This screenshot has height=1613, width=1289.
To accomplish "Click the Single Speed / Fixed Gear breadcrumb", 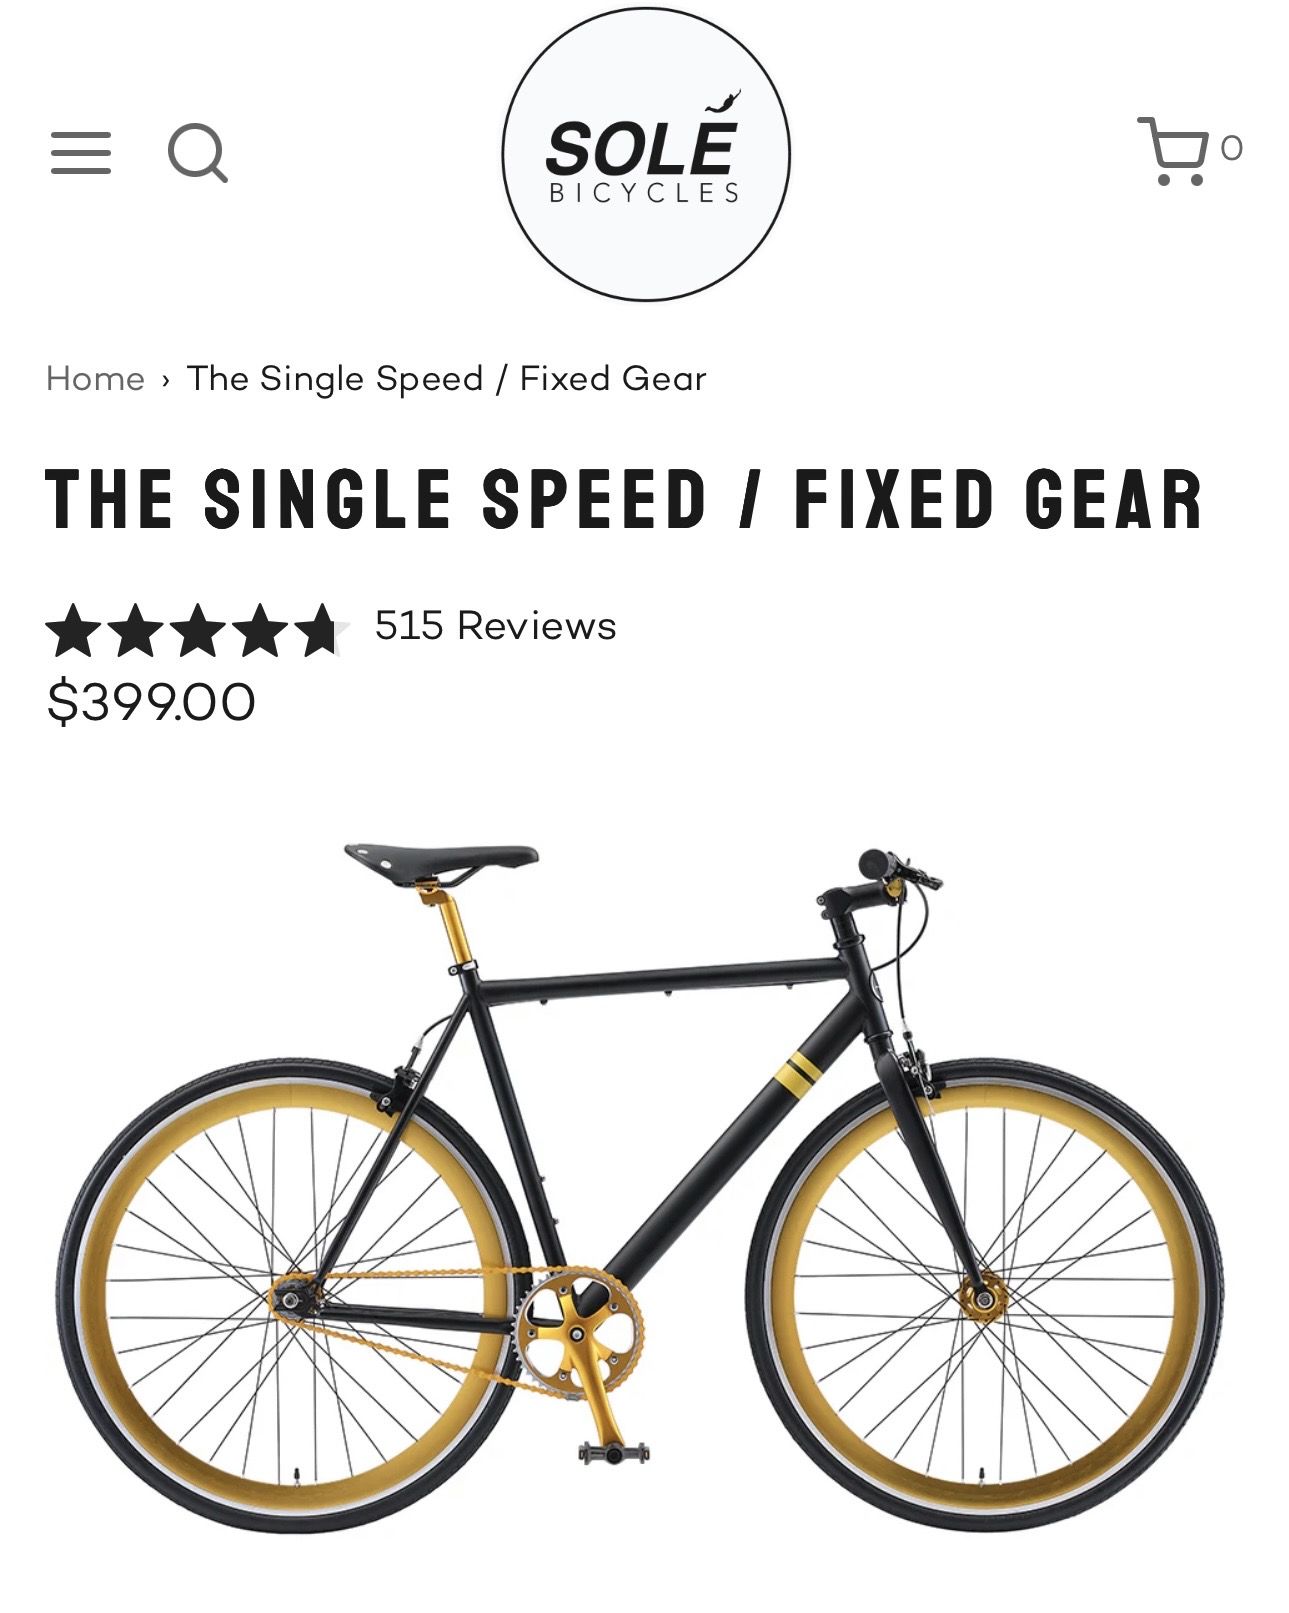I will (x=446, y=378).
